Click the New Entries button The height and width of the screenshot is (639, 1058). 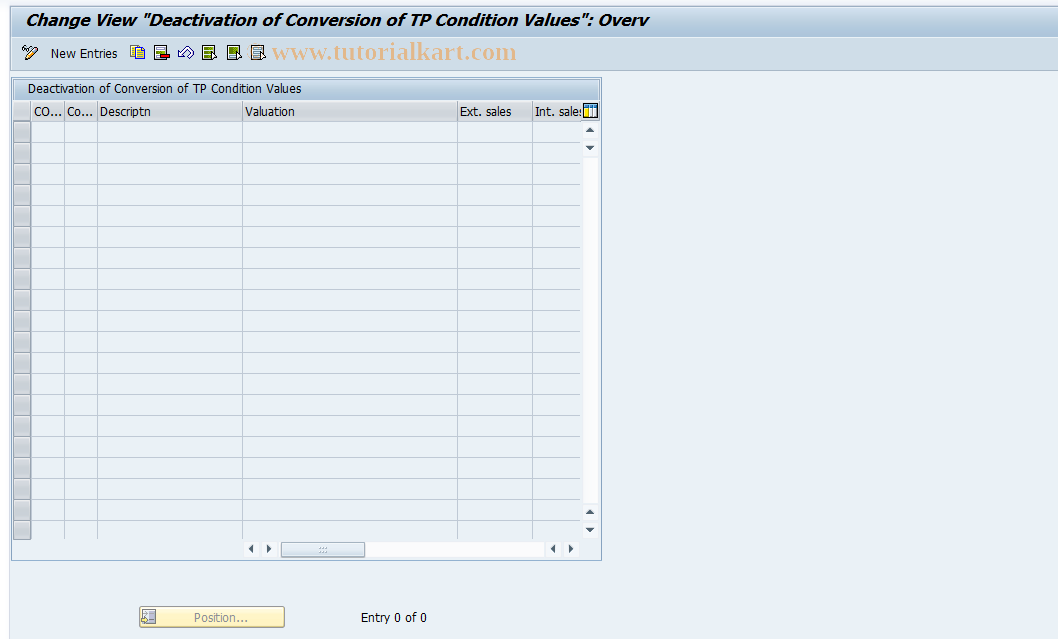point(84,53)
